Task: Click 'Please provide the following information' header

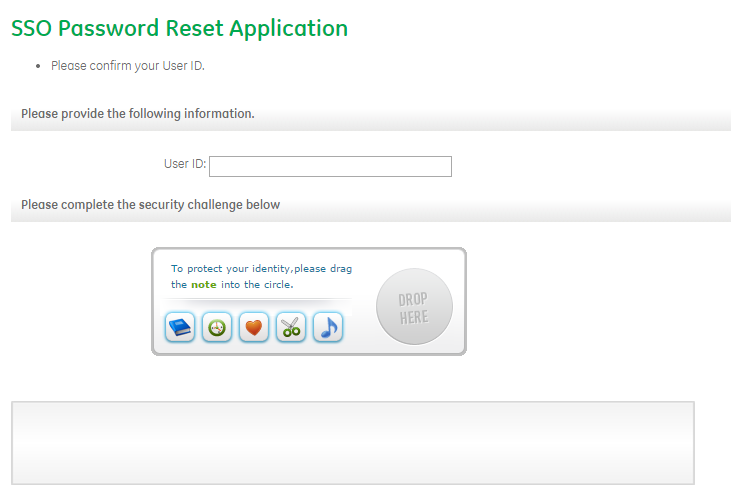Action: (138, 114)
